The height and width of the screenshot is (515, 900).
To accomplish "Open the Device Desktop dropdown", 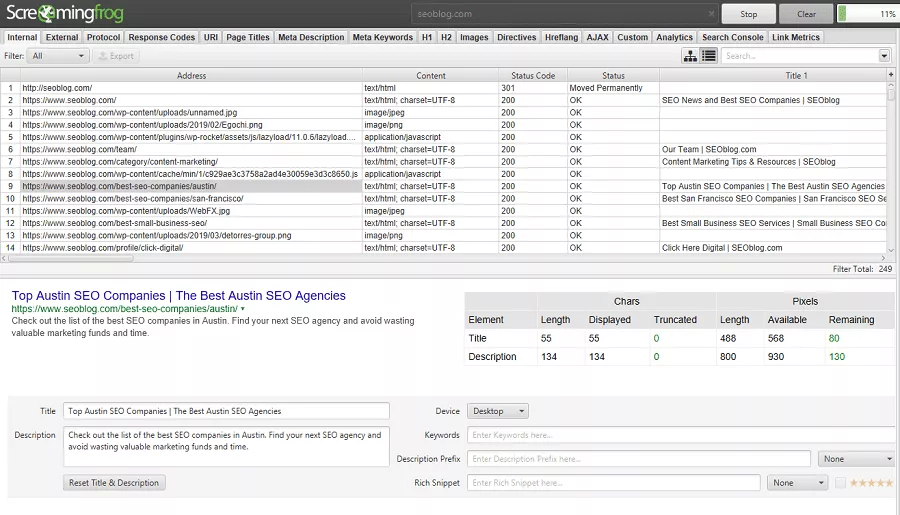I will pyautogui.click(x=498, y=411).
